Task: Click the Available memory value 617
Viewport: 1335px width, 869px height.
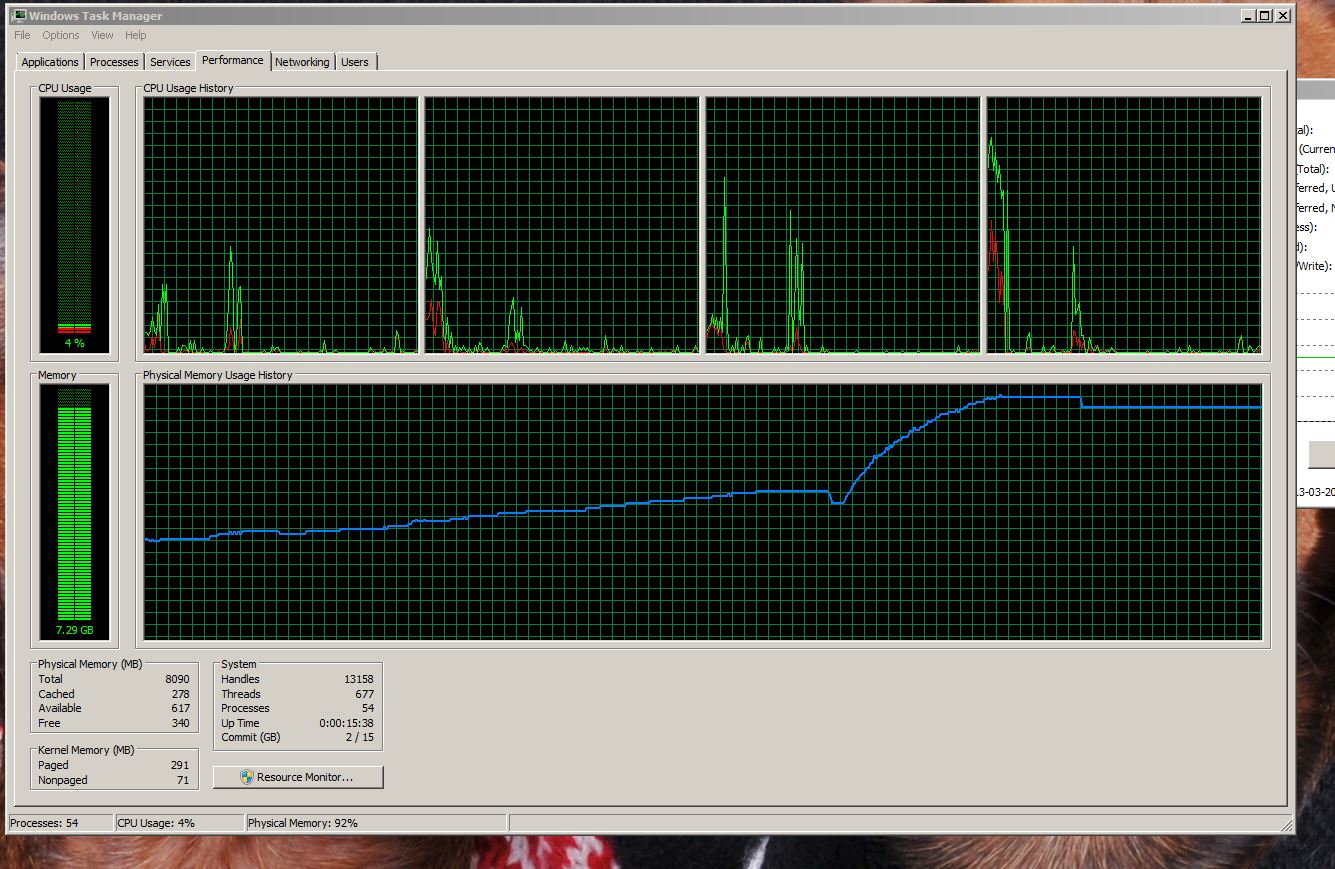Action: [180, 708]
